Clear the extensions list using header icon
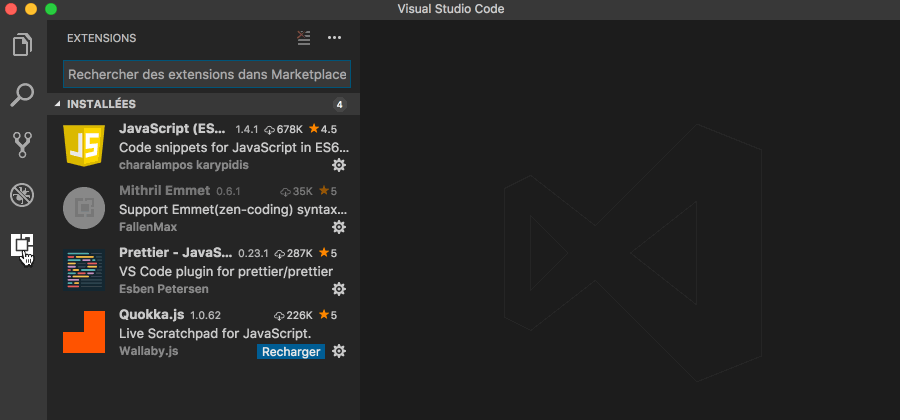The height and width of the screenshot is (420, 900). [x=304, y=38]
